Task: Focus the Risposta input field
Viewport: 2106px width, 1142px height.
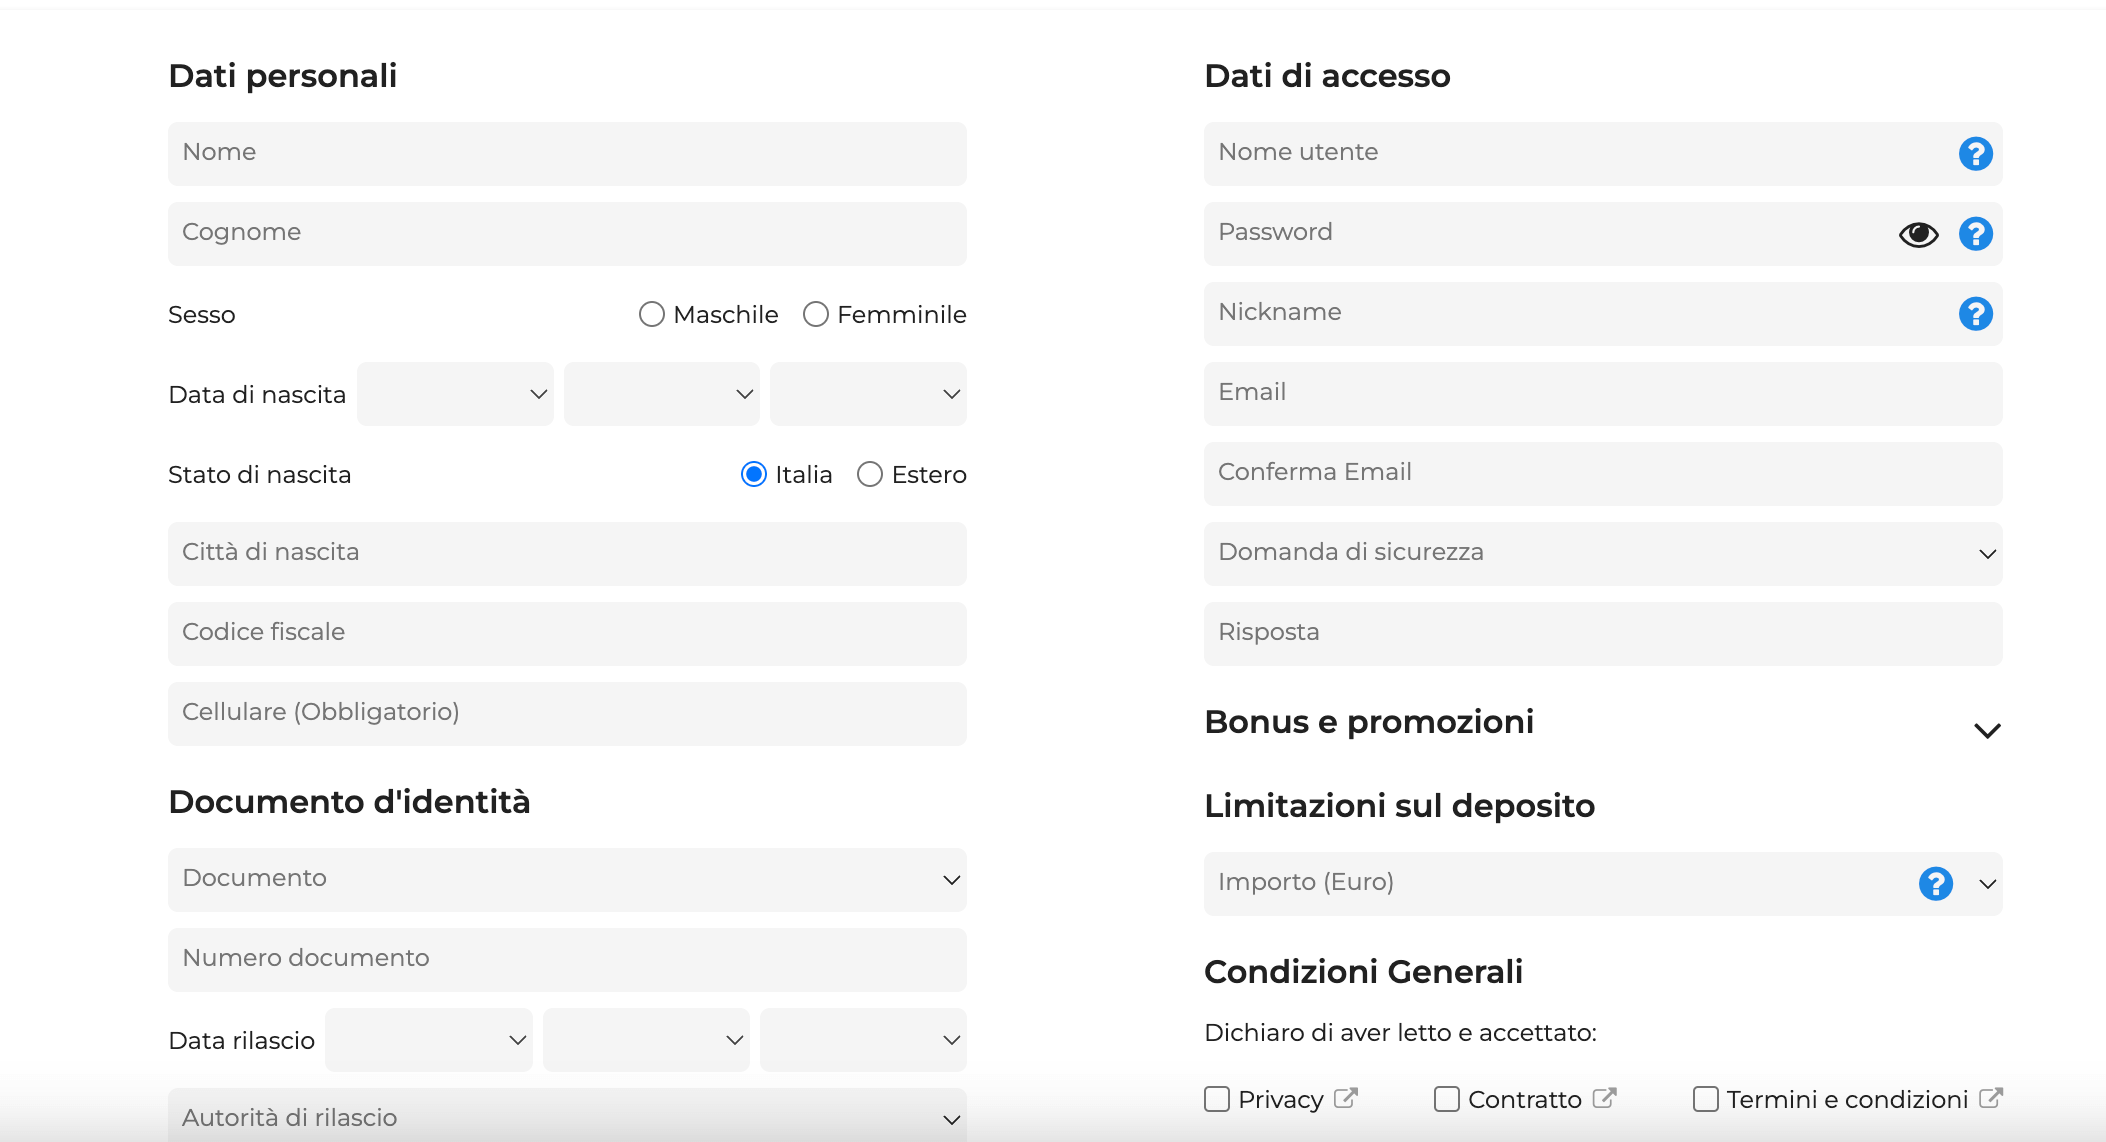Action: [1603, 634]
